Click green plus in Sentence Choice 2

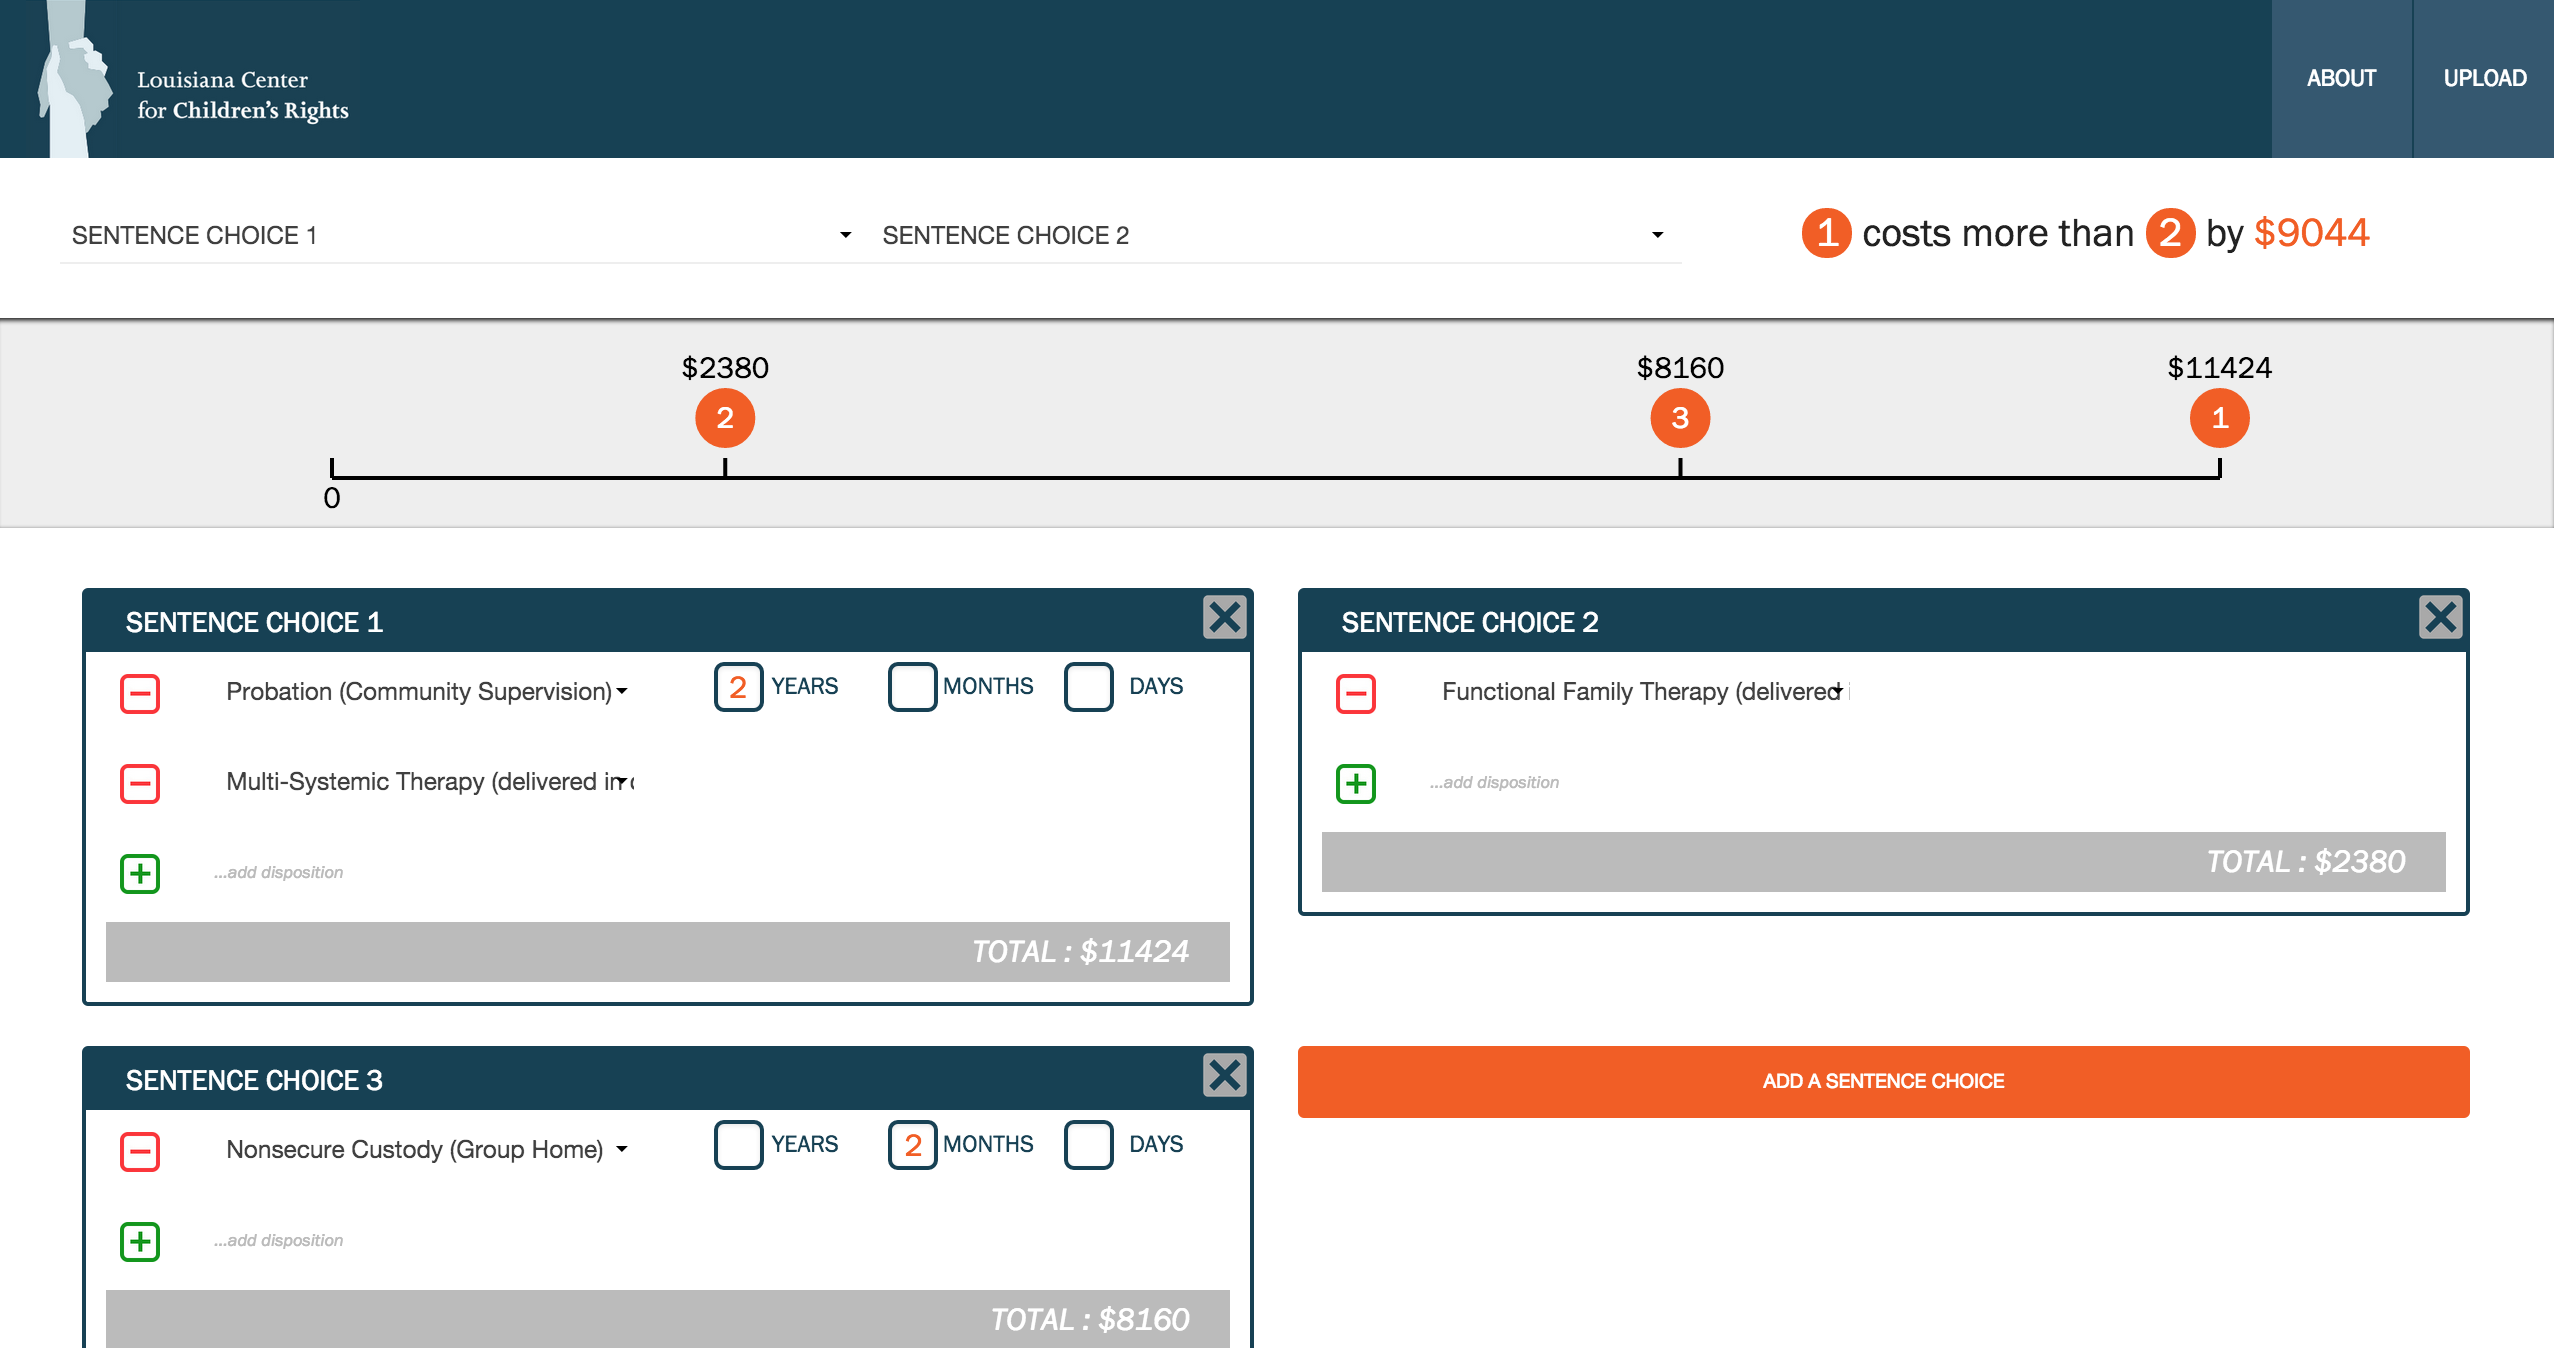1356,783
